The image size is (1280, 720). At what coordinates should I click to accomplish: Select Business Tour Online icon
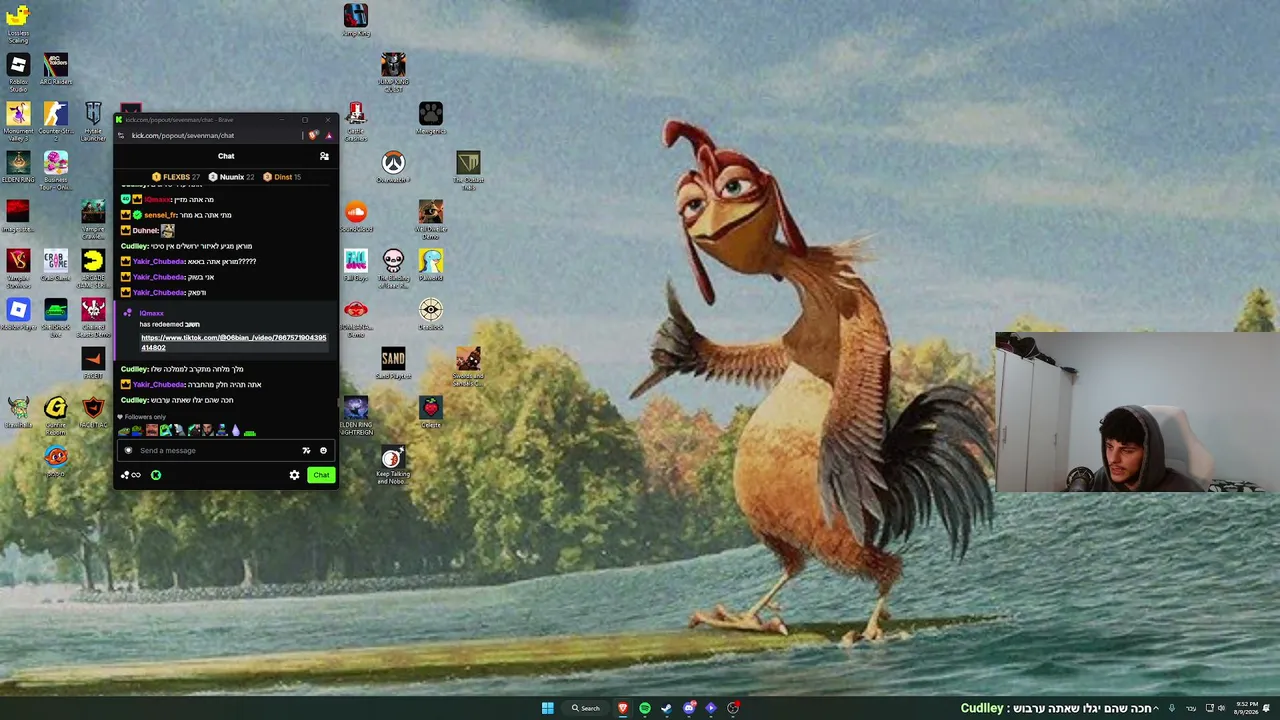(56, 170)
